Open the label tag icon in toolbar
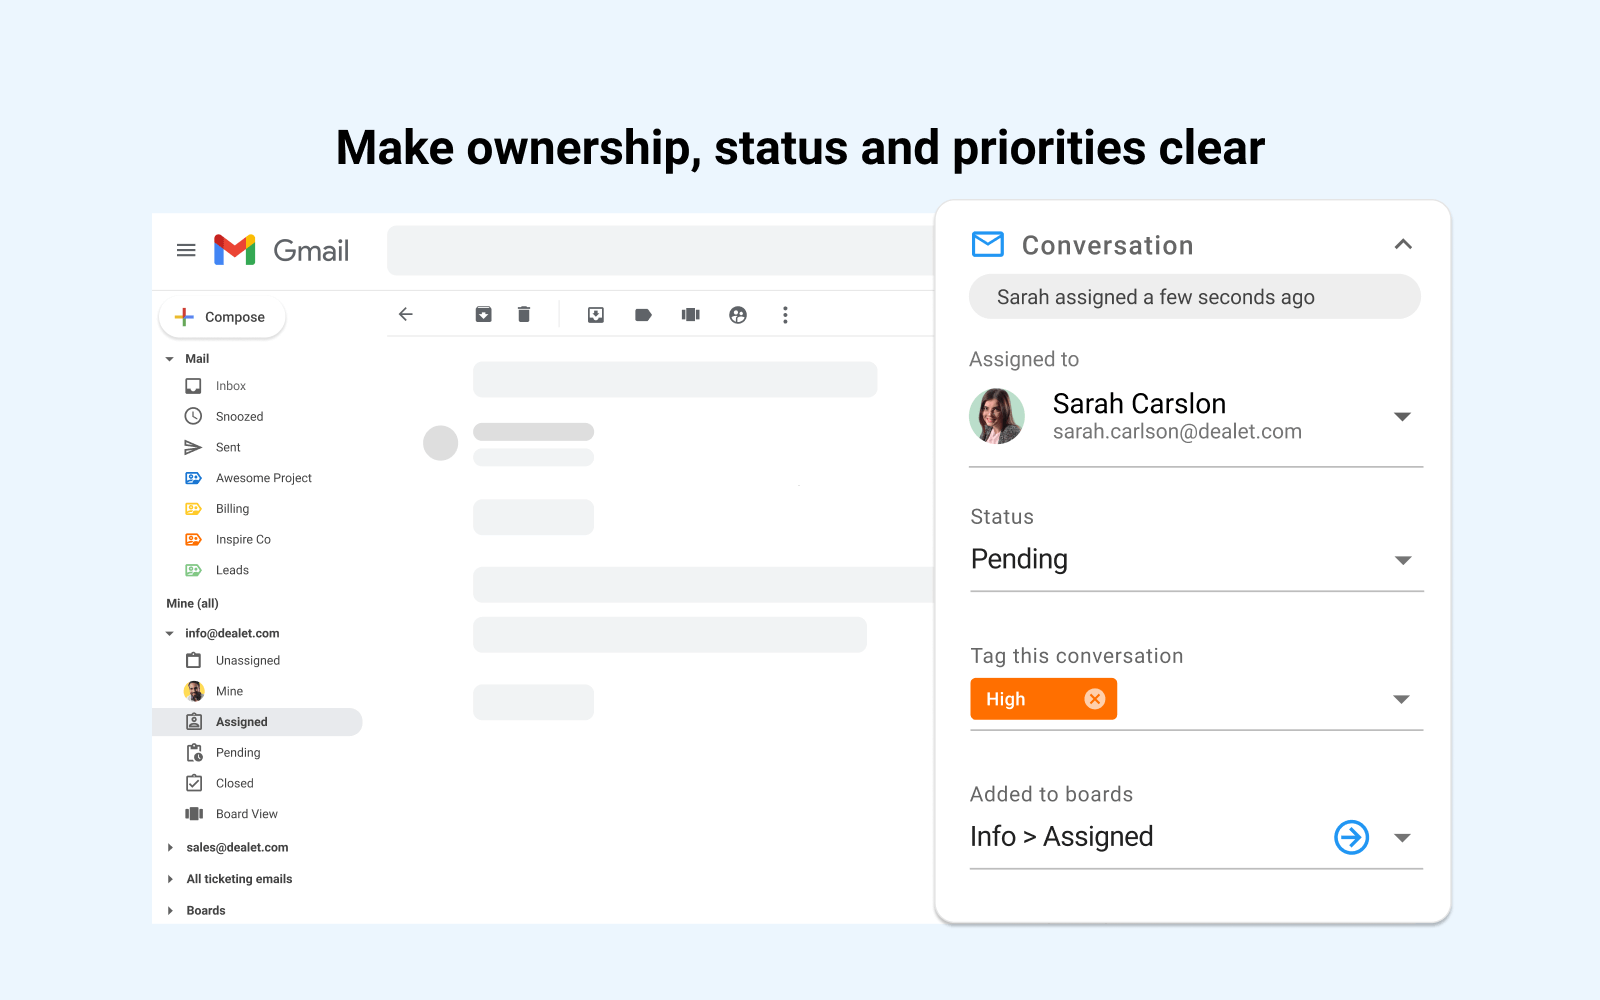 tap(643, 313)
